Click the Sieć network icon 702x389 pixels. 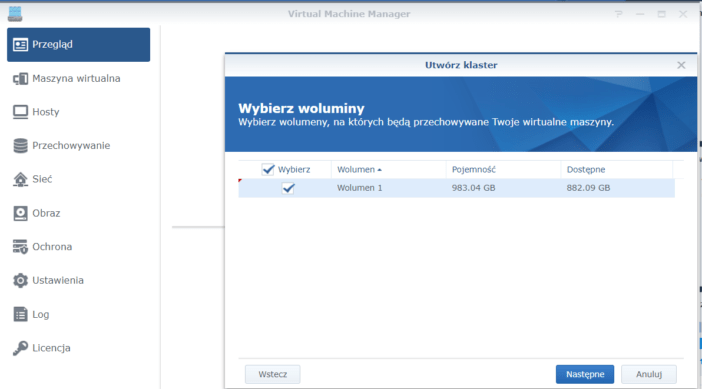click(20, 179)
